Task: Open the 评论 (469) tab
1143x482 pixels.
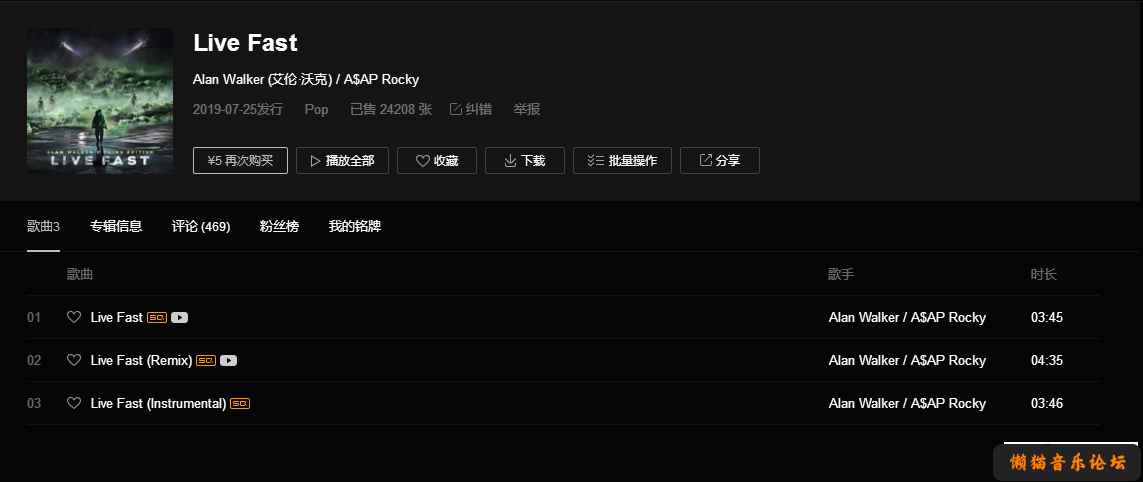Action: coord(201,226)
